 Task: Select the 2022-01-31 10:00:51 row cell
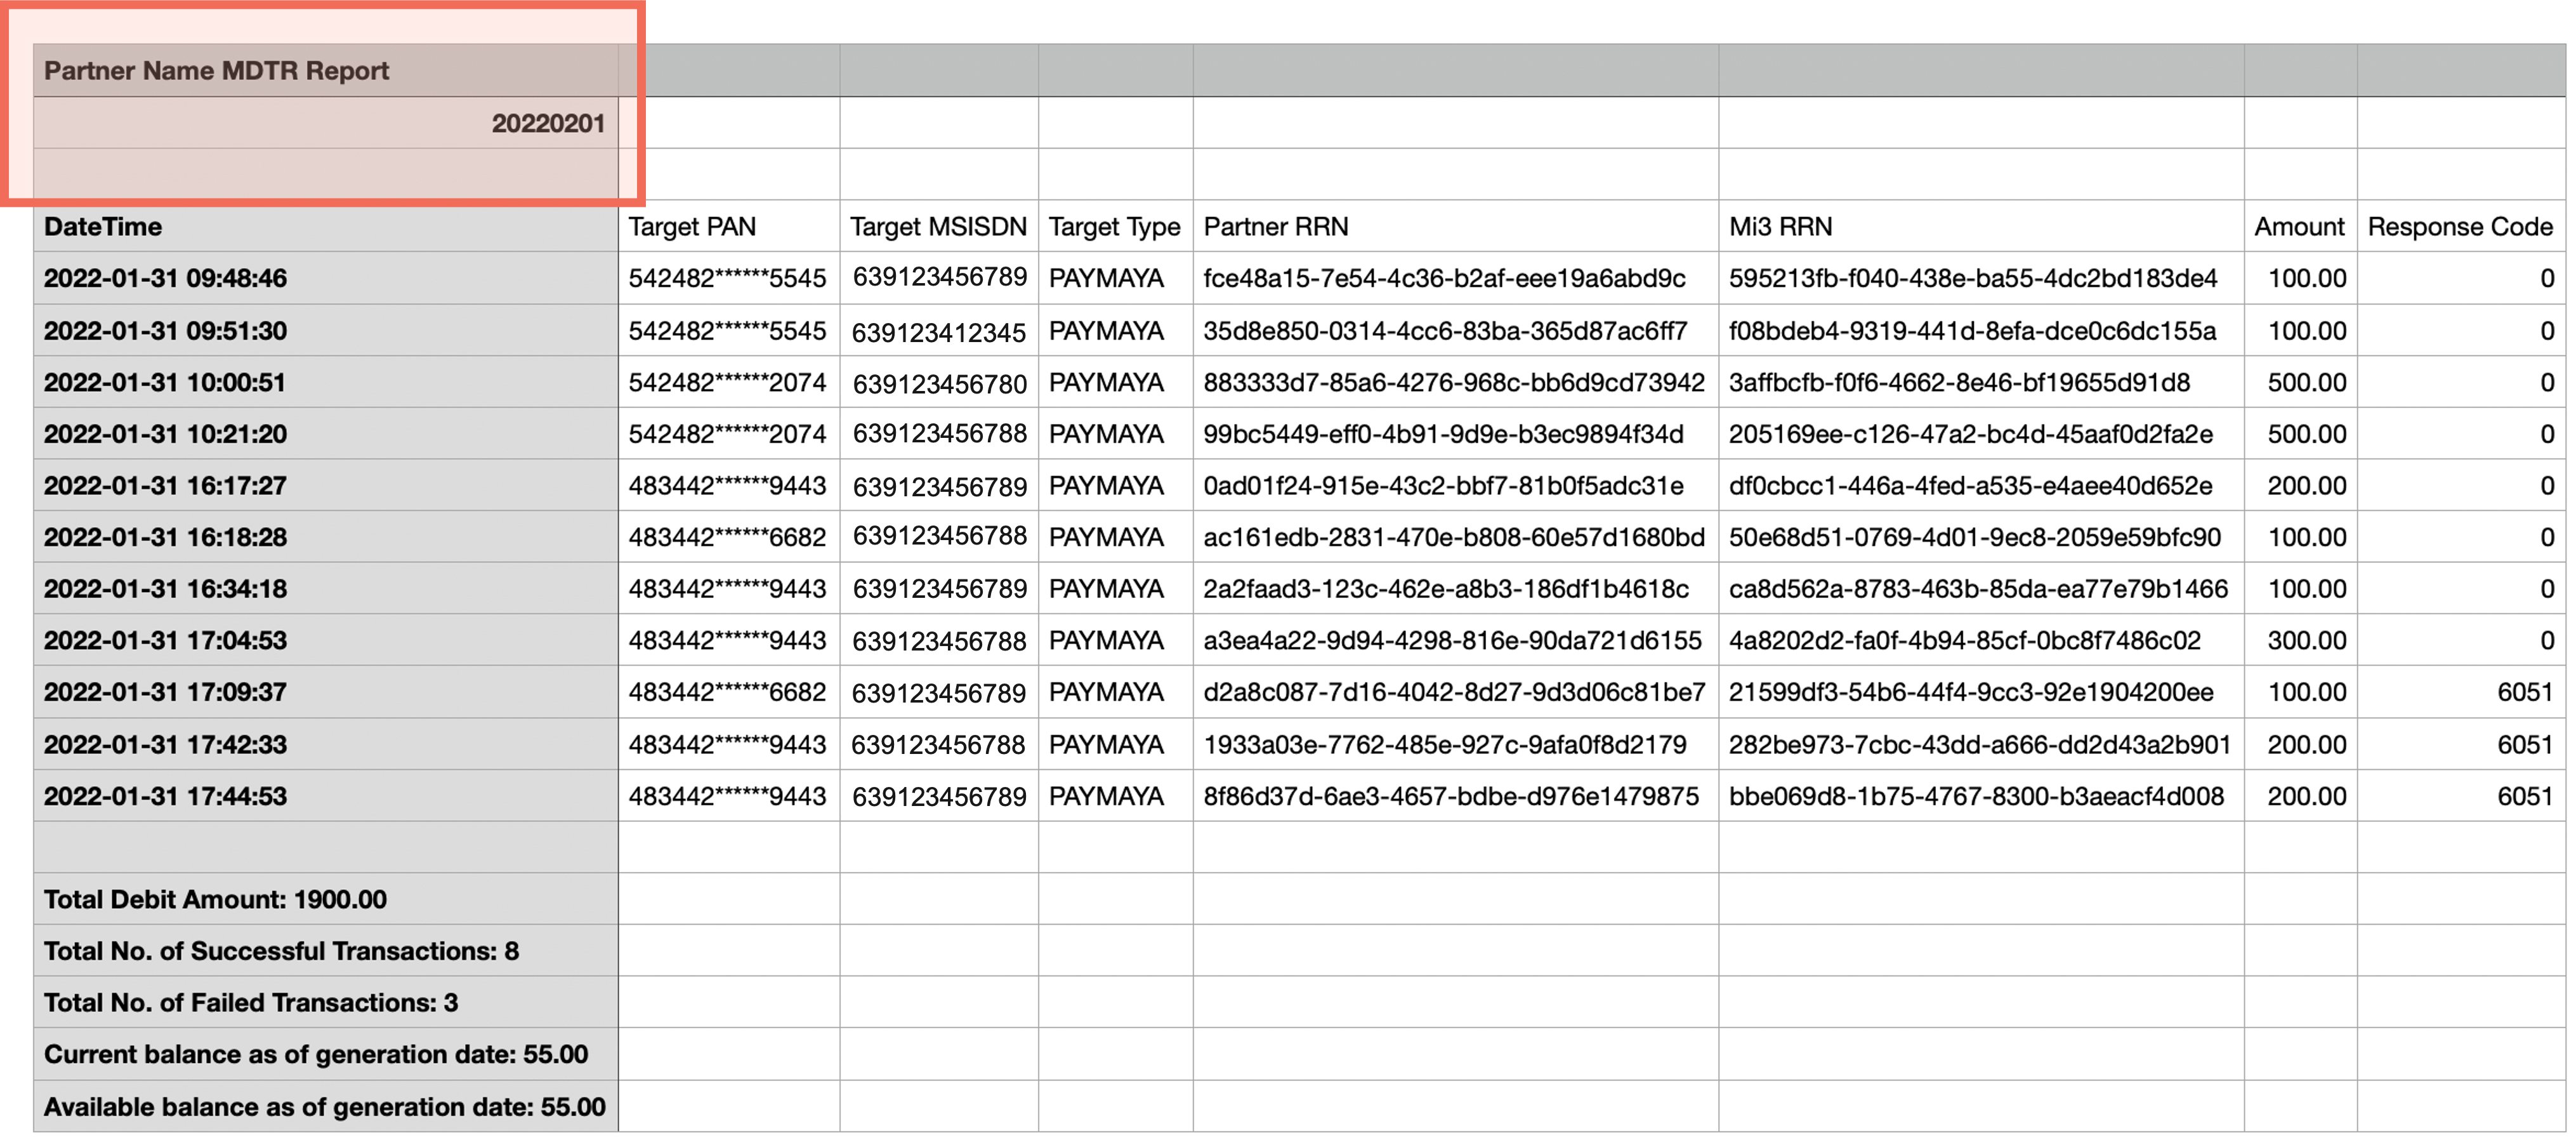coord(165,383)
